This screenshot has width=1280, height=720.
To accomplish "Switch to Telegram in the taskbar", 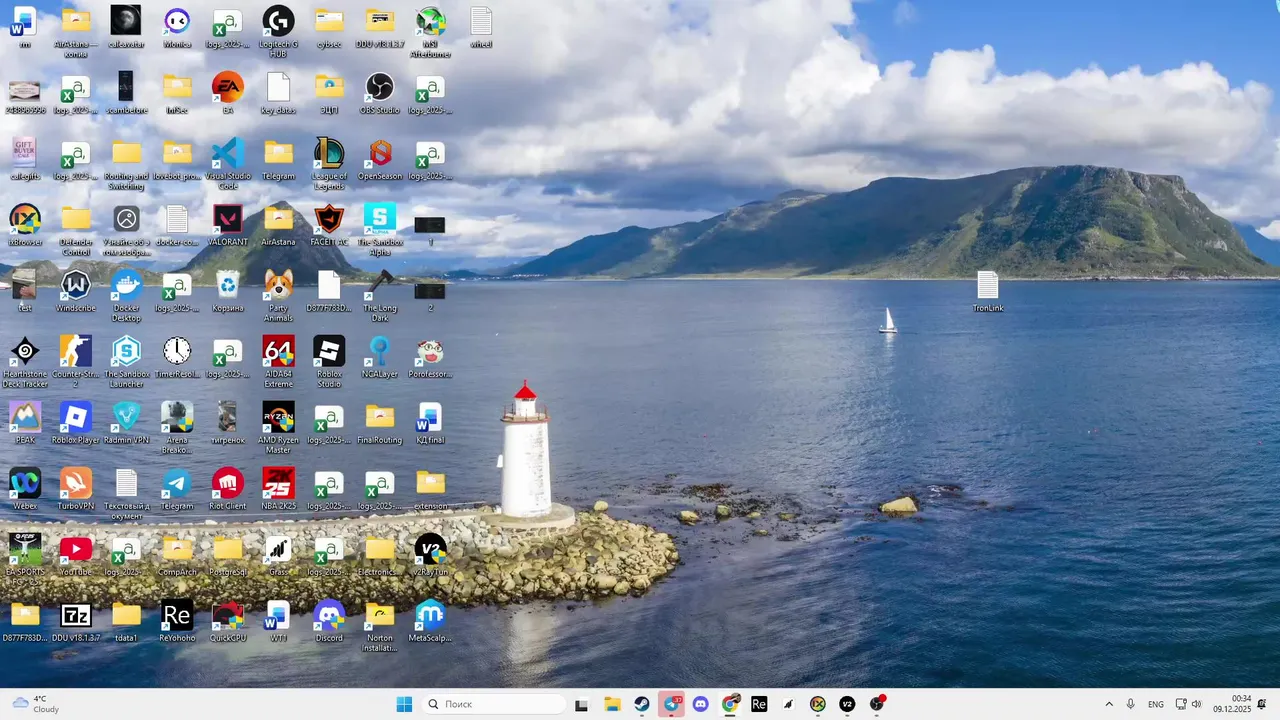I will (x=672, y=704).
